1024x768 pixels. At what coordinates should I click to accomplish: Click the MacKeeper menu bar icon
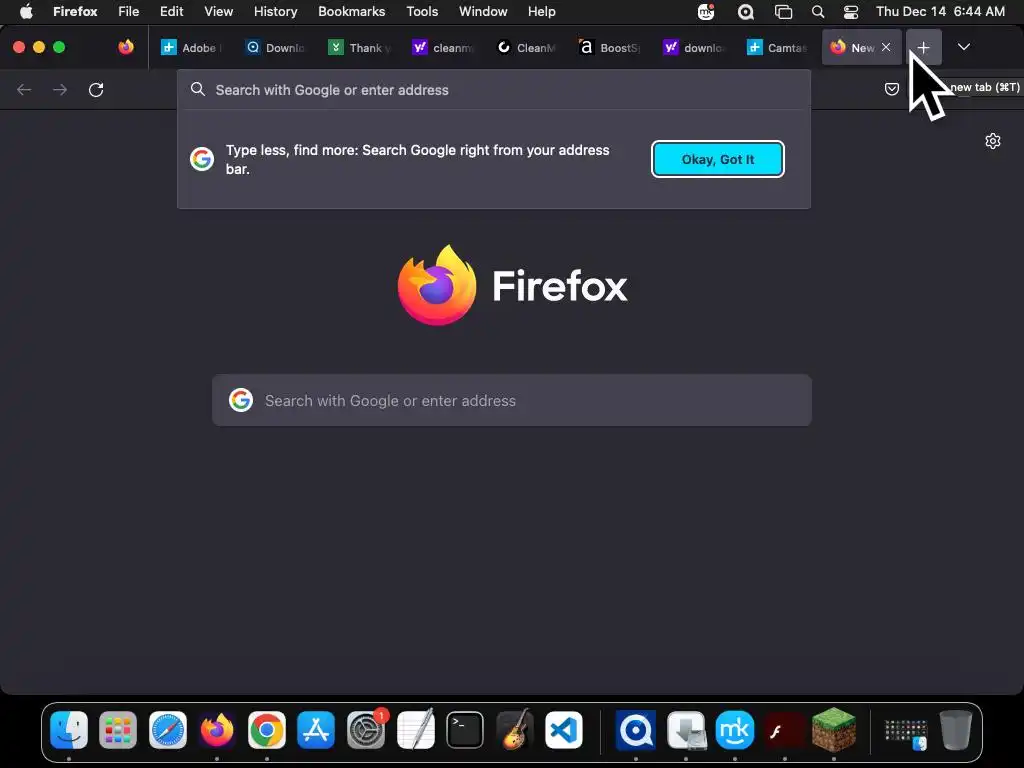click(x=706, y=11)
